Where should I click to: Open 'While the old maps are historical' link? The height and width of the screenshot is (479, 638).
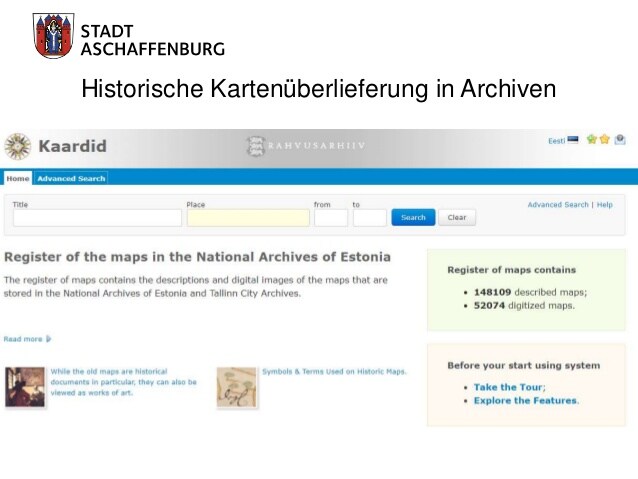(124, 382)
